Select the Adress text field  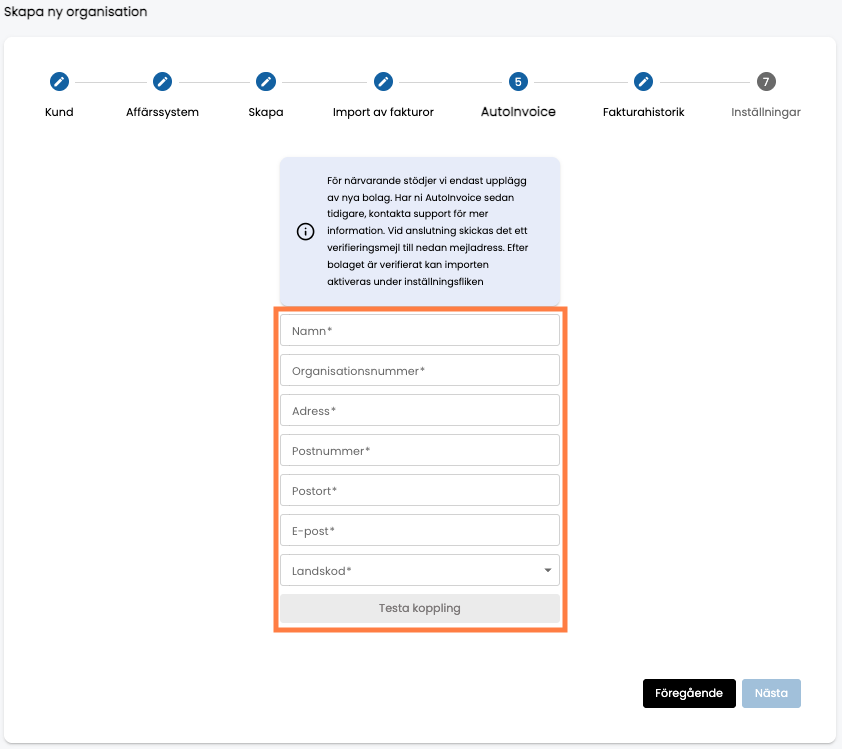coord(420,410)
